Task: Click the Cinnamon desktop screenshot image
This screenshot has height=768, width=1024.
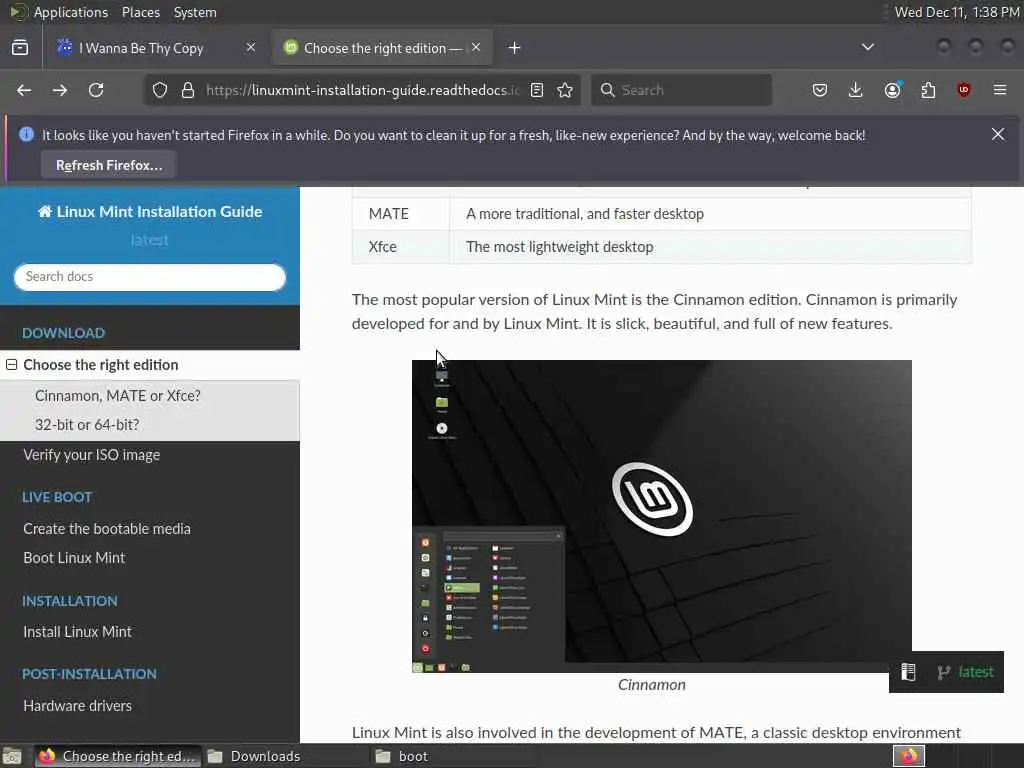Action: [662, 516]
